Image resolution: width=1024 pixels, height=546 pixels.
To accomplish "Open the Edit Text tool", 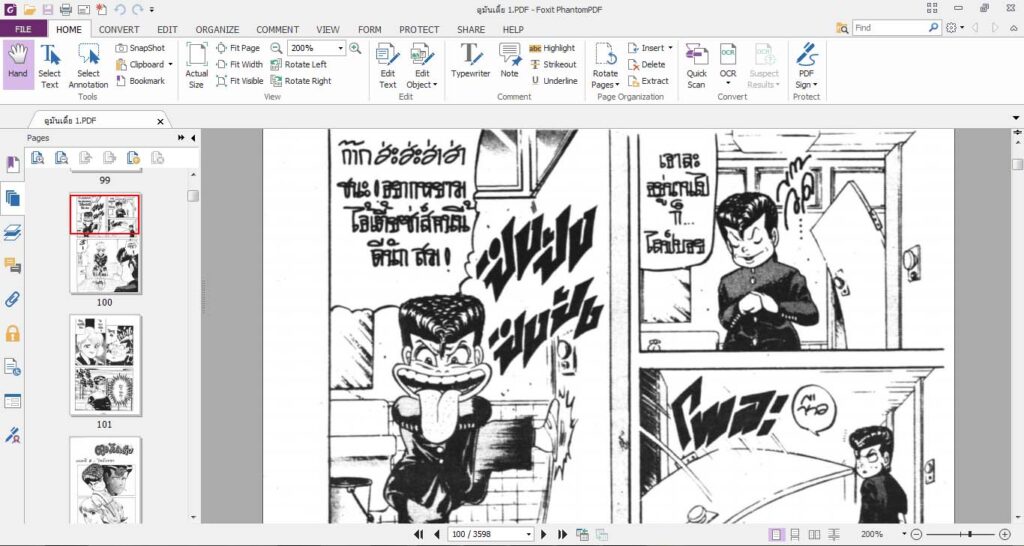I will (x=388, y=65).
